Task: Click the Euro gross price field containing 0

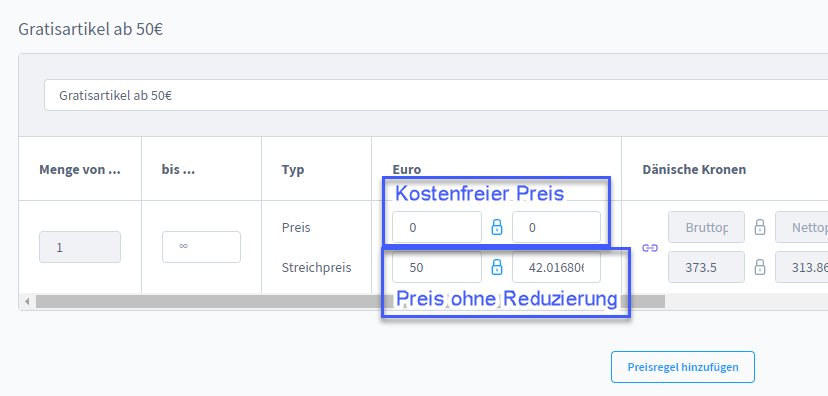Action: click(437, 228)
